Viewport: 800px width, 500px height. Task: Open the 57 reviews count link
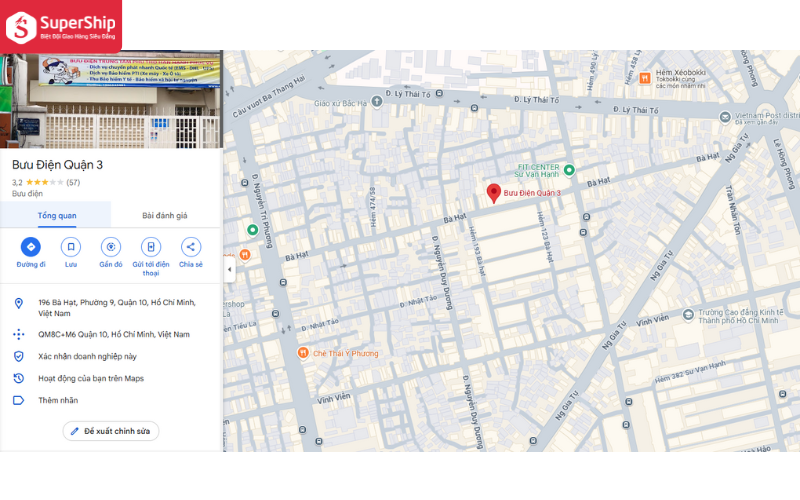(x=73, y=182)
